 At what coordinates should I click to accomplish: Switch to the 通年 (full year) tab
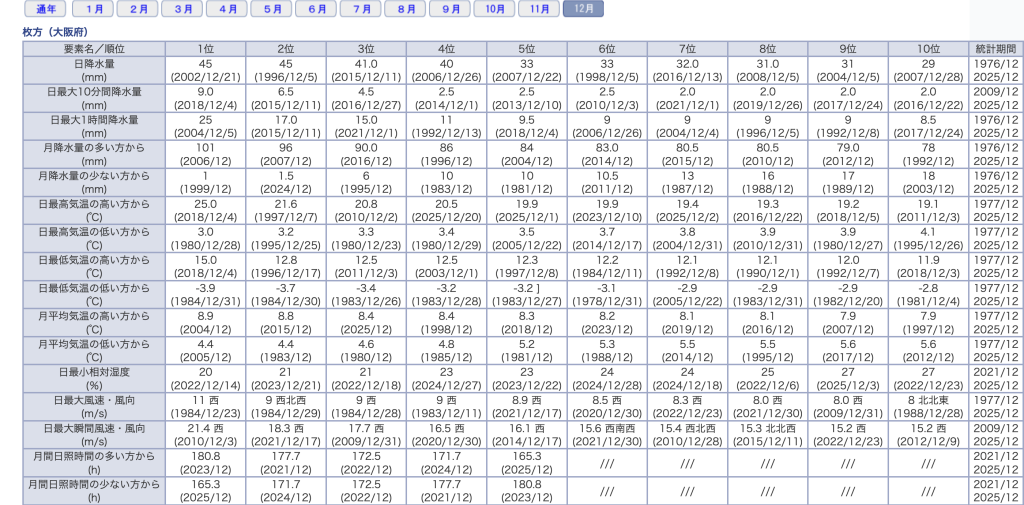pyautogui.click(x=45, y=9)
